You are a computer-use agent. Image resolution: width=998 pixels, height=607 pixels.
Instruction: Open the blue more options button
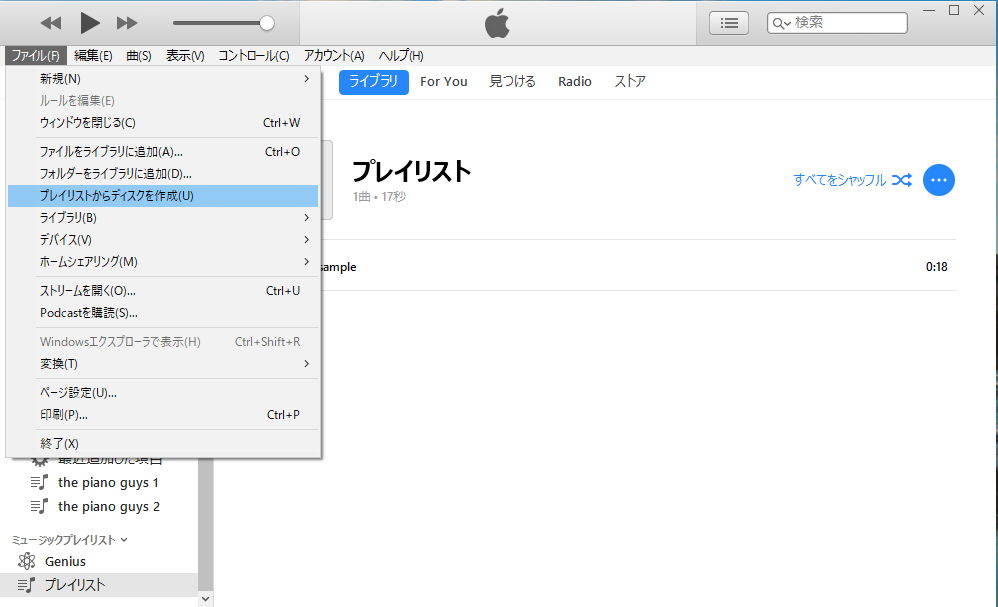(939, 180)
